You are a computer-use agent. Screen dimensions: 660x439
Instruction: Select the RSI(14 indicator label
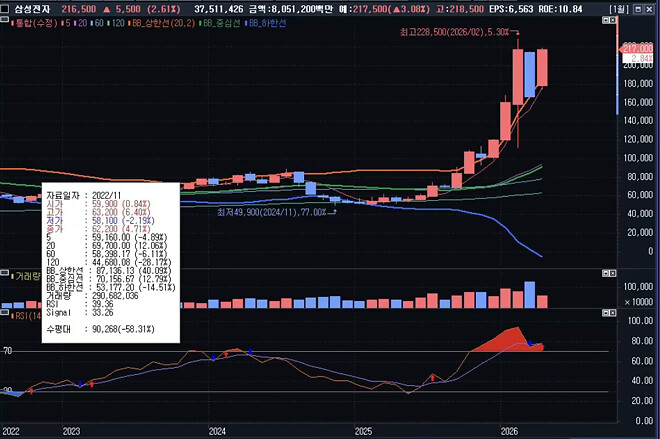[26, 316]
